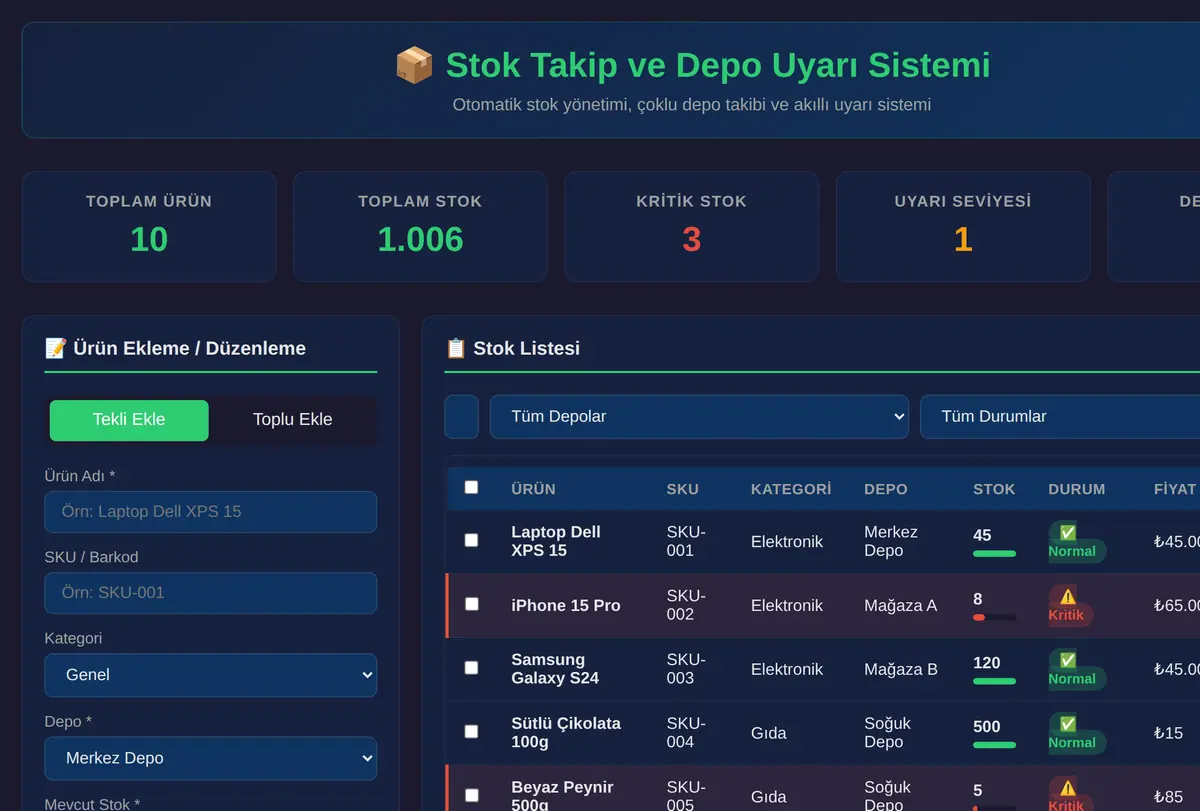Screen dimensions: 1200x811
Task: Click the warning icon in iPhone 15 Pro row
Action: 1067,597
